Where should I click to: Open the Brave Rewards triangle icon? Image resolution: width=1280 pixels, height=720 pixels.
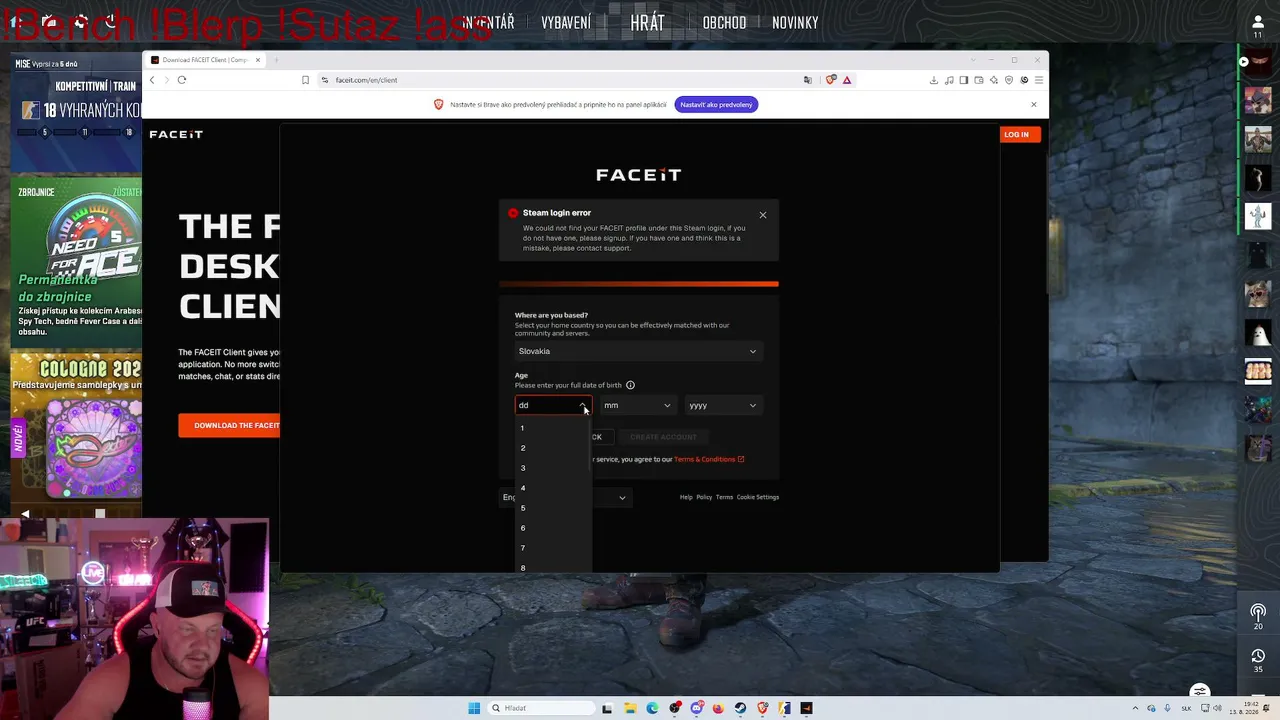pos(847,80)
